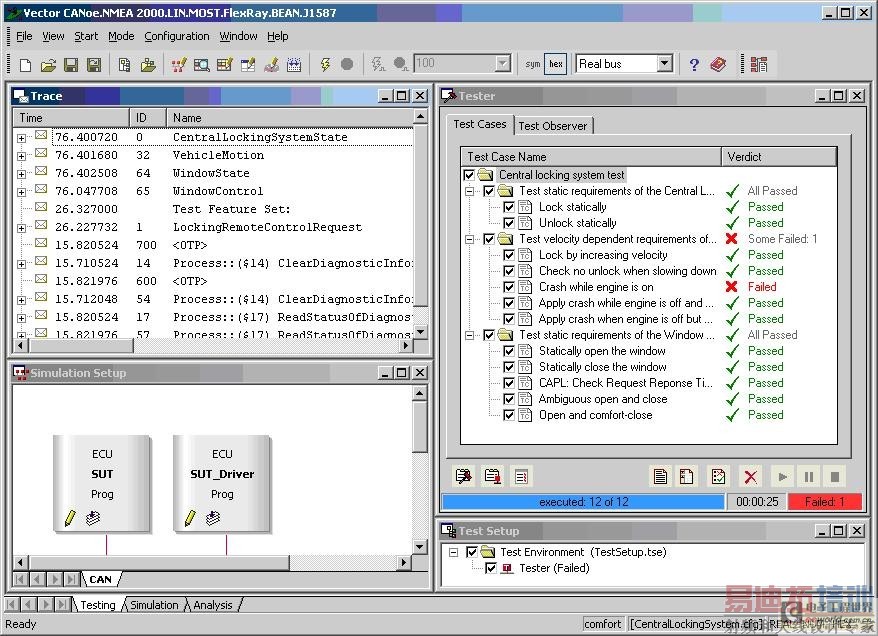Select the CAN tab in Simulation Setup
The height and width of the screenshot is (636, 878).
point(101,579)
